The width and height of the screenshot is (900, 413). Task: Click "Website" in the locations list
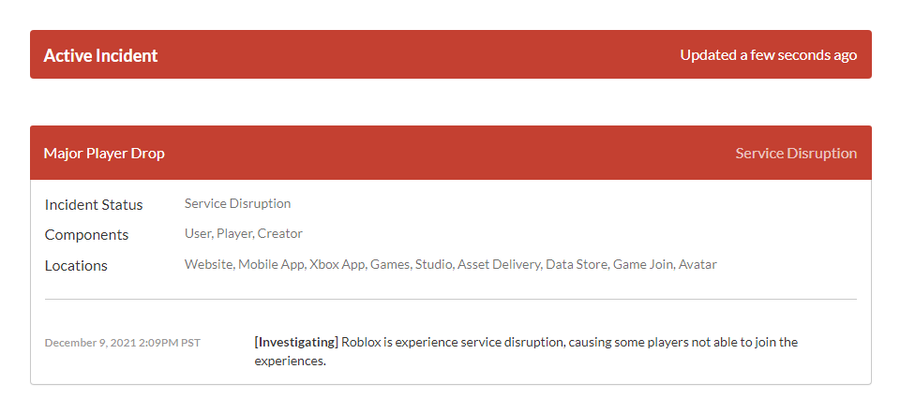tap(208, 265)
